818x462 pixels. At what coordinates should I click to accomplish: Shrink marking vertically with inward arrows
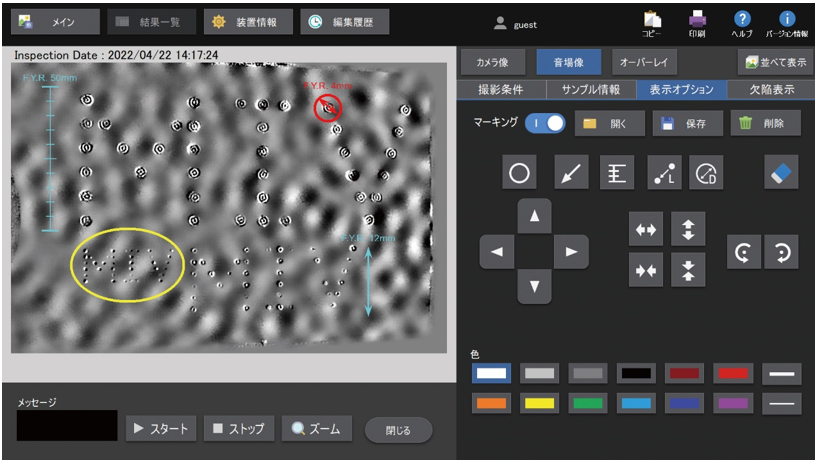688,269
